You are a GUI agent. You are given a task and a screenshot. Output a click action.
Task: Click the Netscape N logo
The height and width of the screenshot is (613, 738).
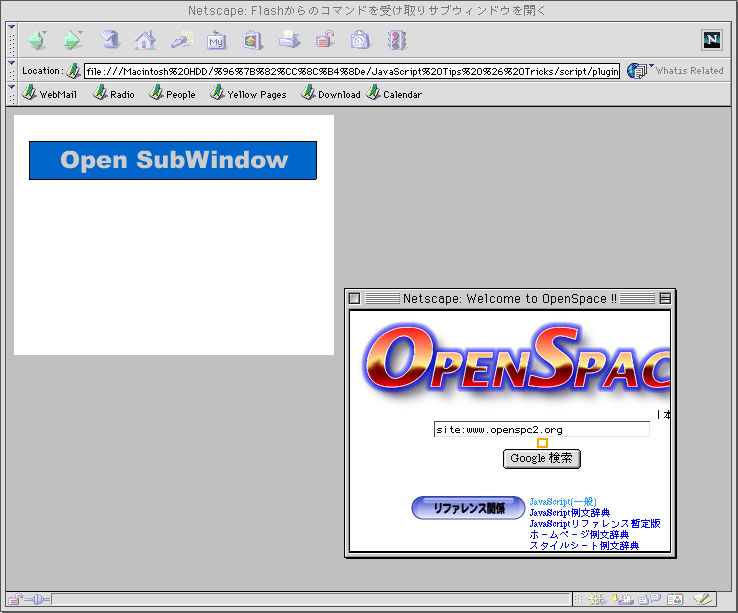point(712,40)
